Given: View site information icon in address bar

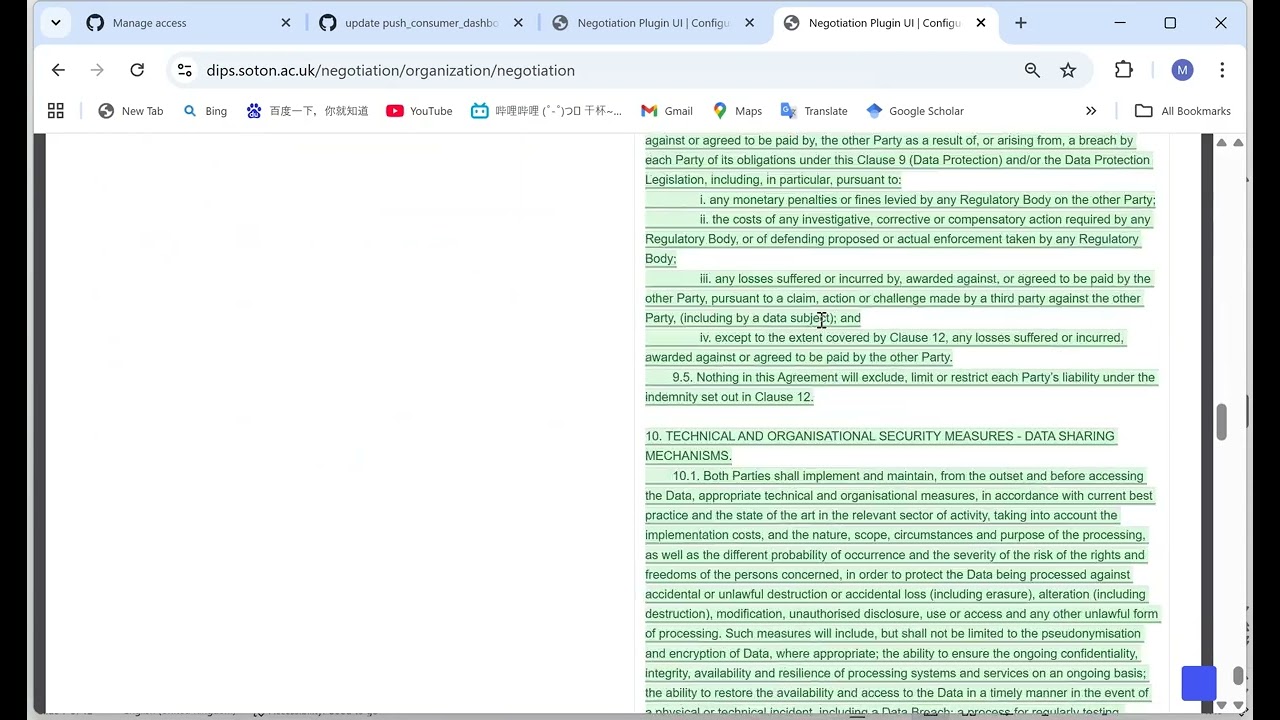Looking at the screenshot, I should [184, 70].
